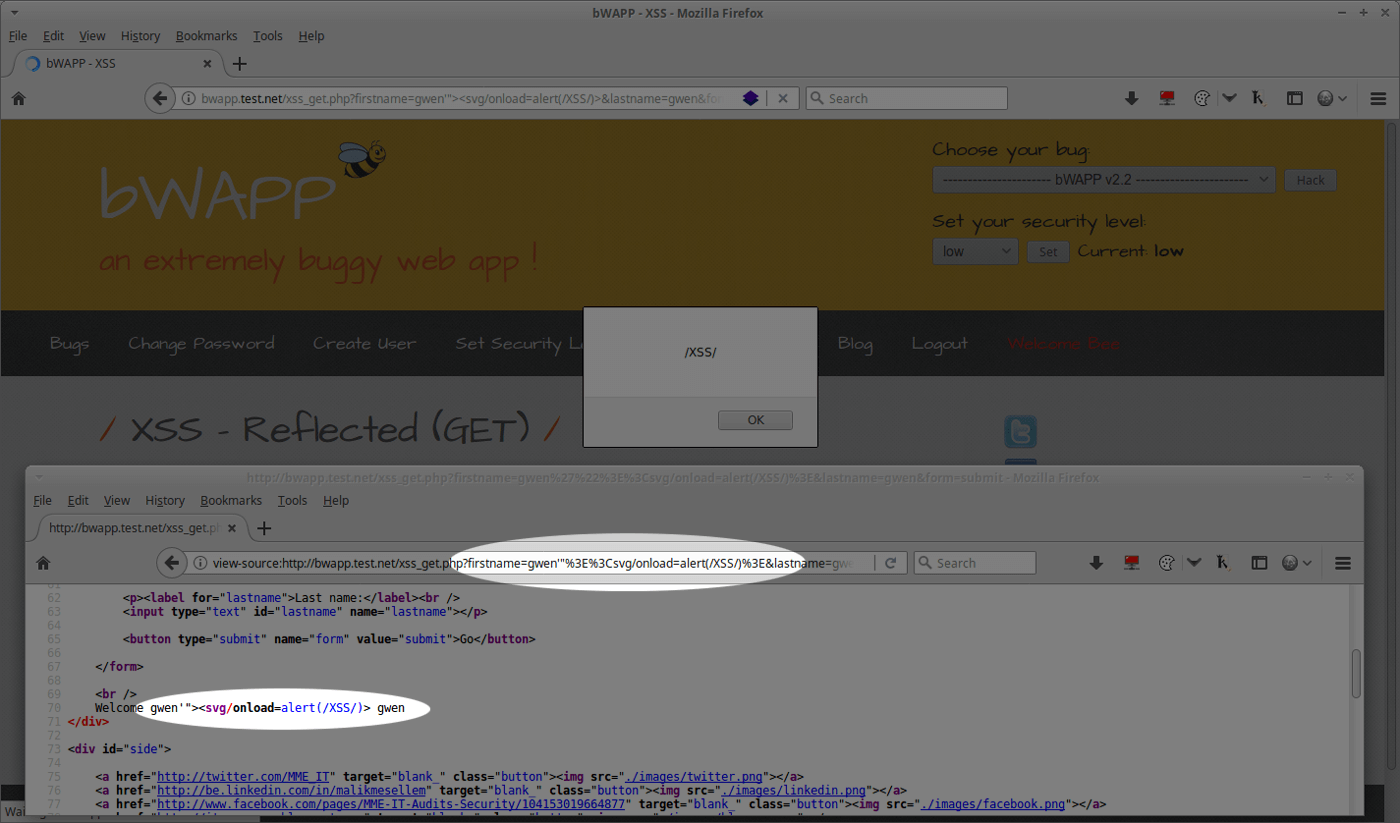Click the red monitor toolbar icon in the bWAPP window
Image resolution: width=1400 pixels, height=823 pixels.
(x=1166, y=98)
